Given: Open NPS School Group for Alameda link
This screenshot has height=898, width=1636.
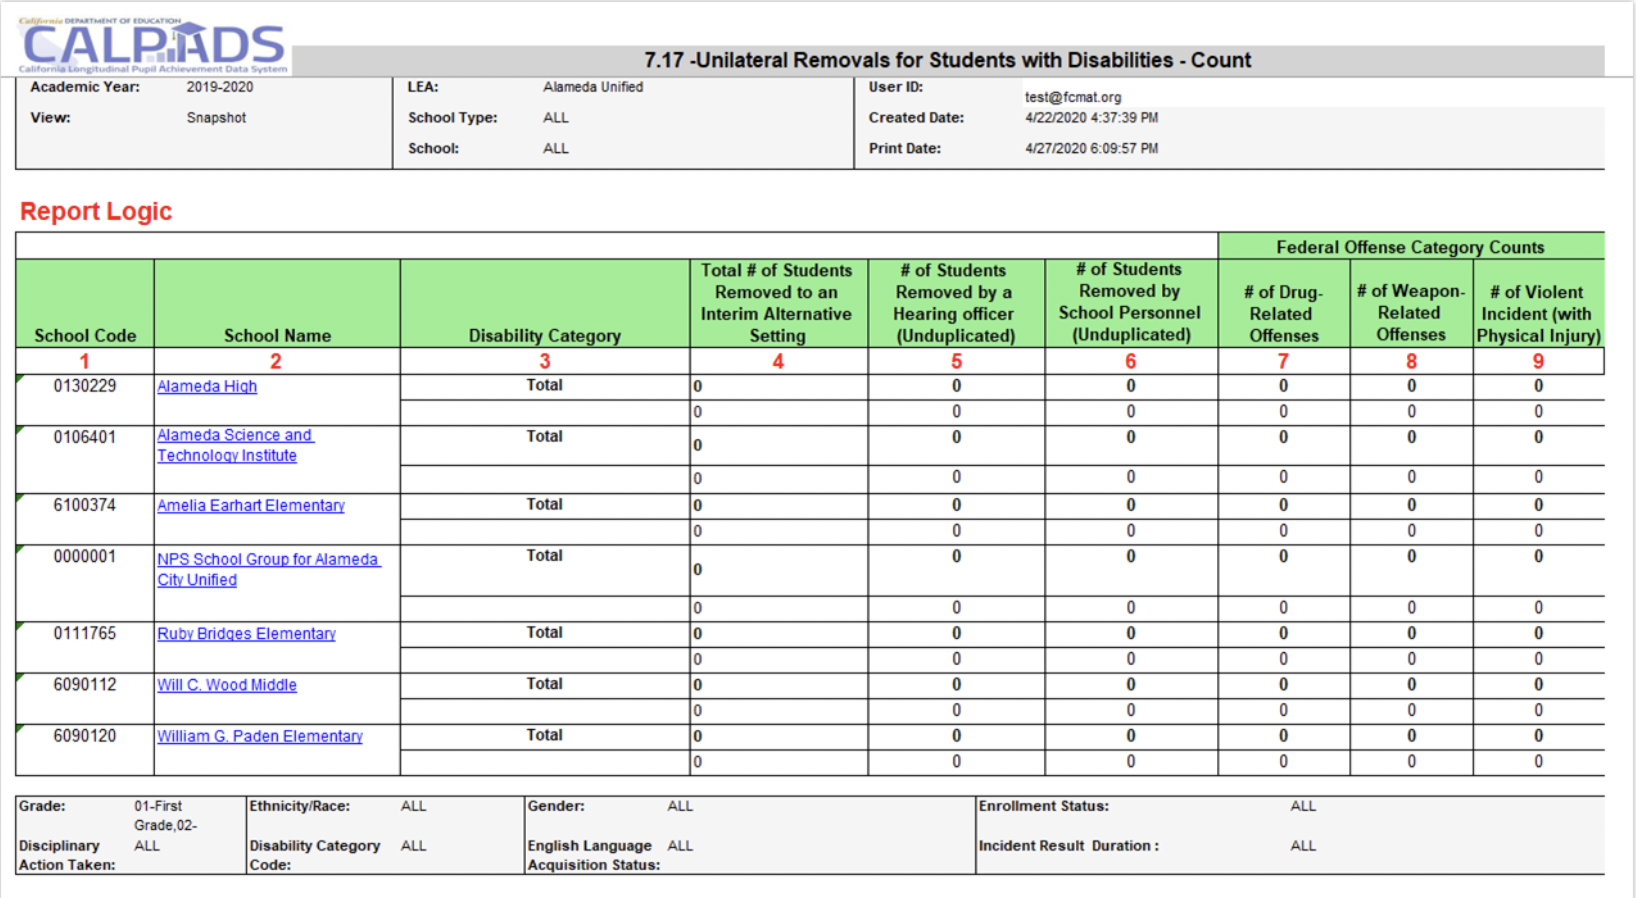Looking at the screenshot, I should (267, 560).
